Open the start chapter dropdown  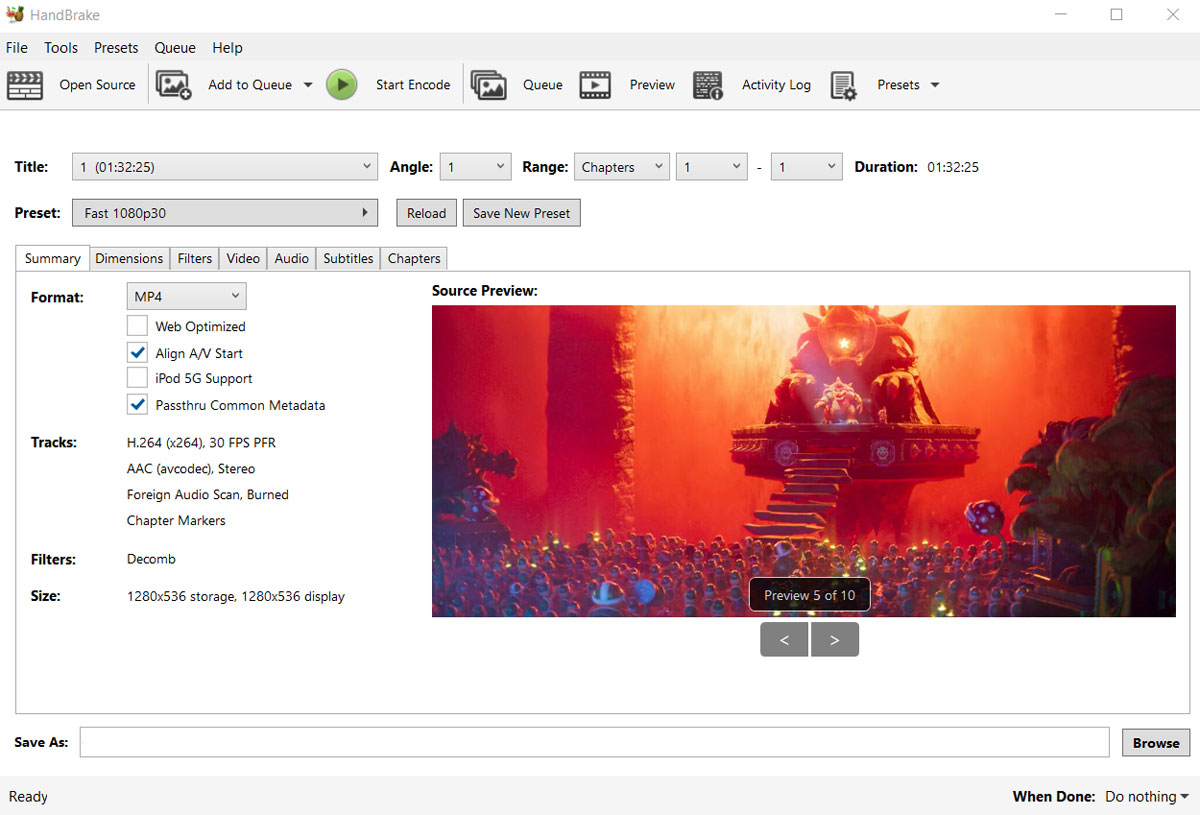(712, 167)
